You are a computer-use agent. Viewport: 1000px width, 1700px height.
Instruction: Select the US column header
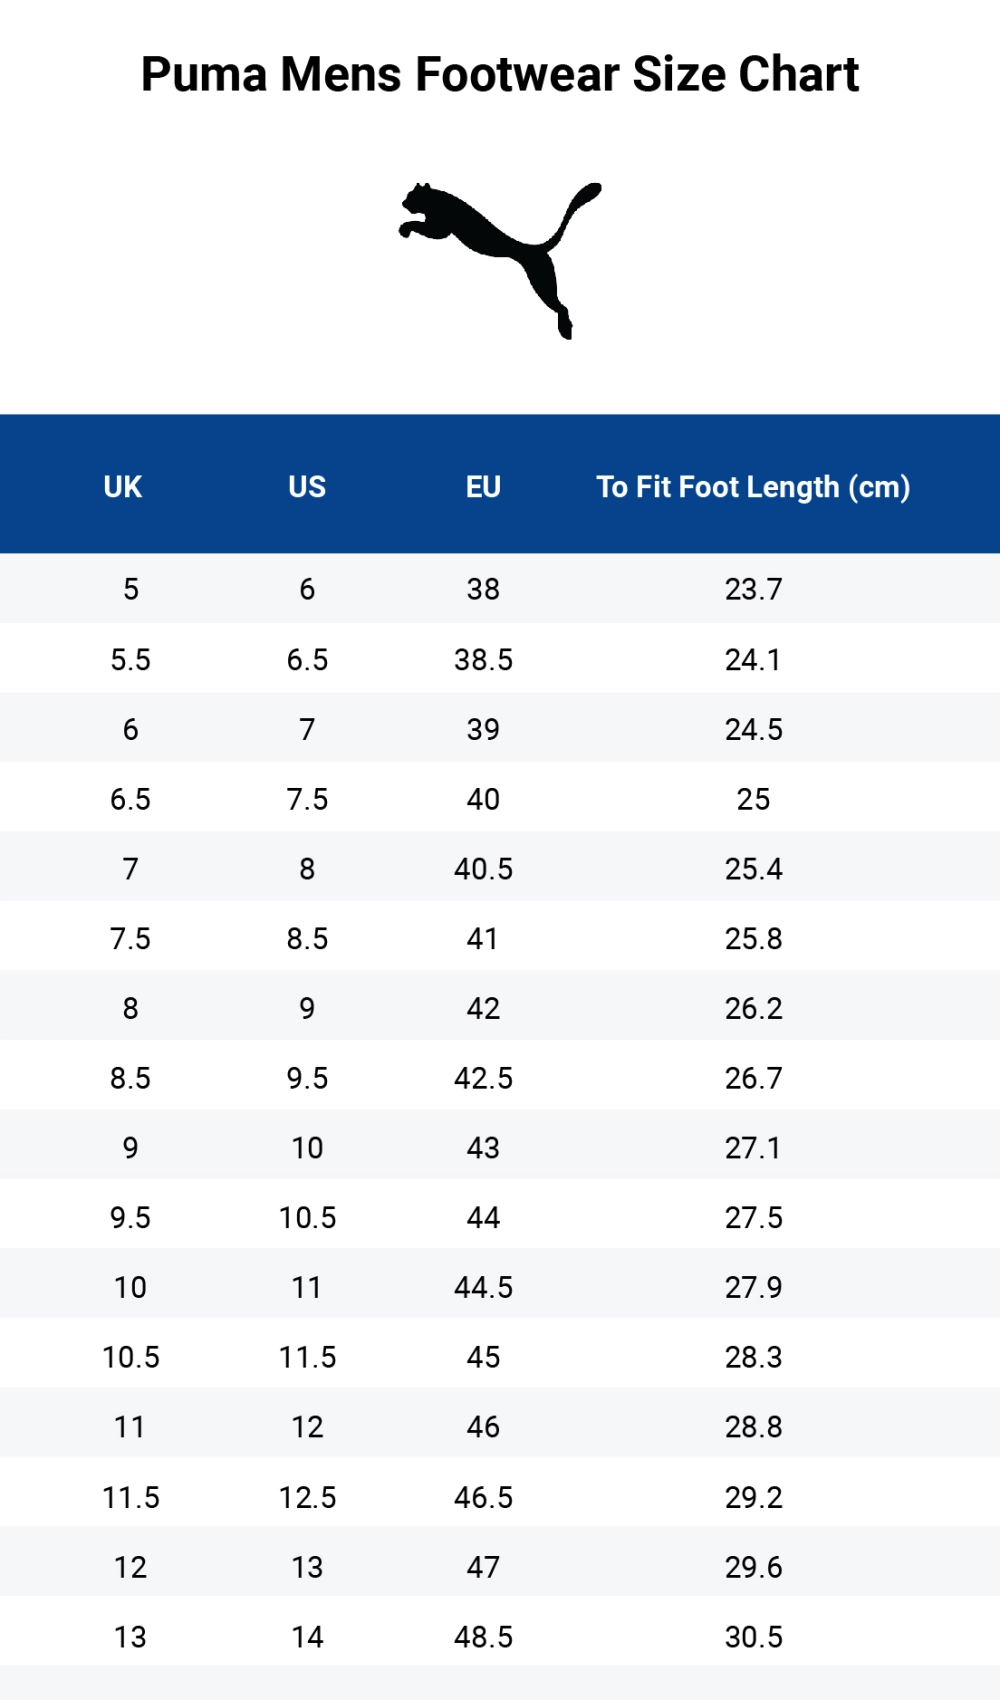pos(307,487)
